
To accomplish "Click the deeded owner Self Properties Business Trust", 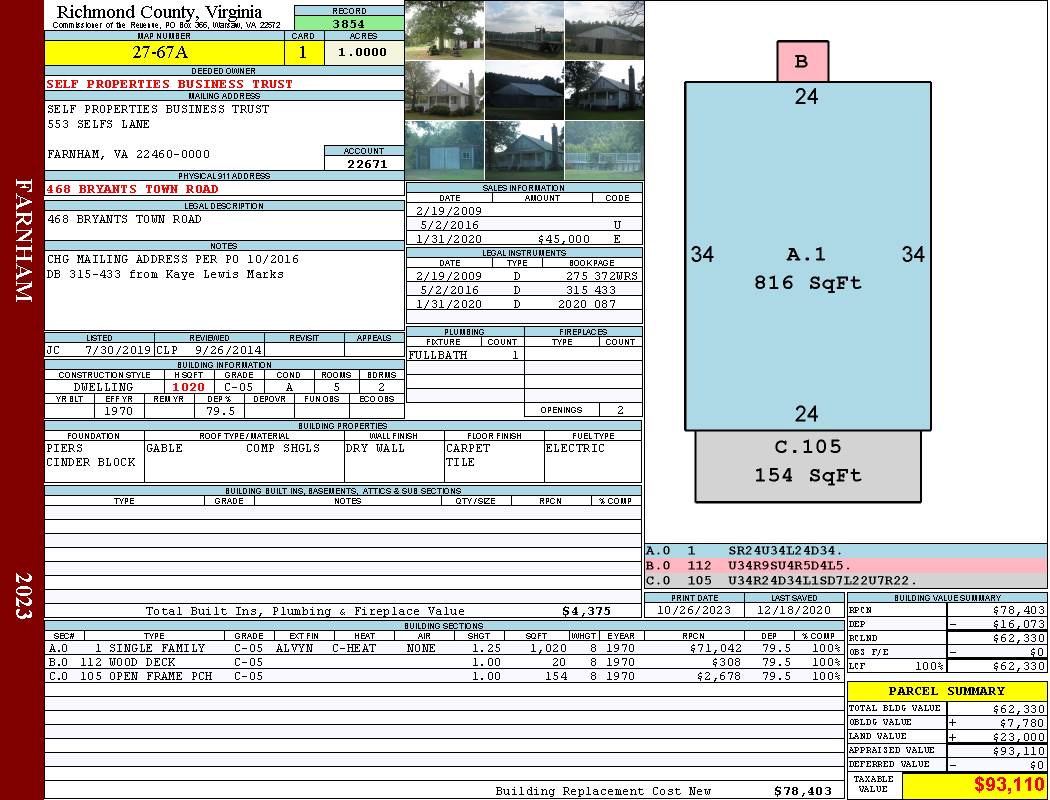I will point(170,84).
